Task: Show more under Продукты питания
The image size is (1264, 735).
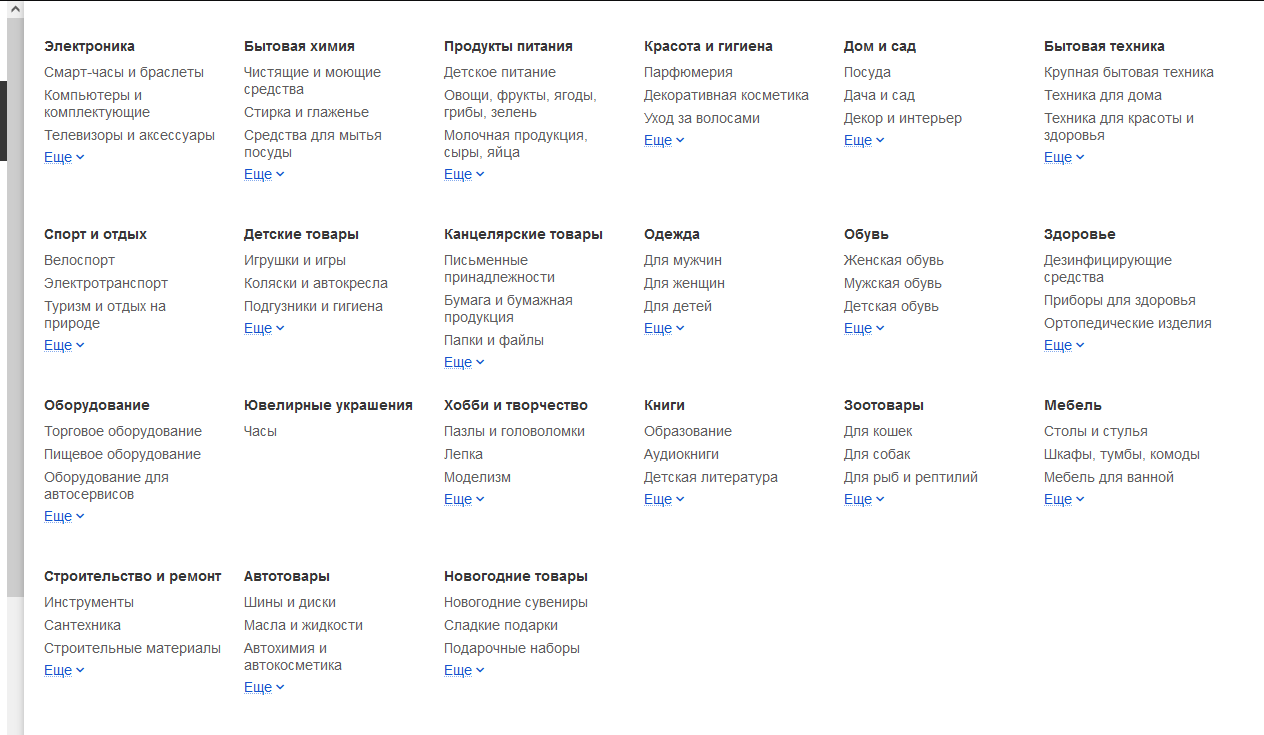Action: [x=464, y=174]
